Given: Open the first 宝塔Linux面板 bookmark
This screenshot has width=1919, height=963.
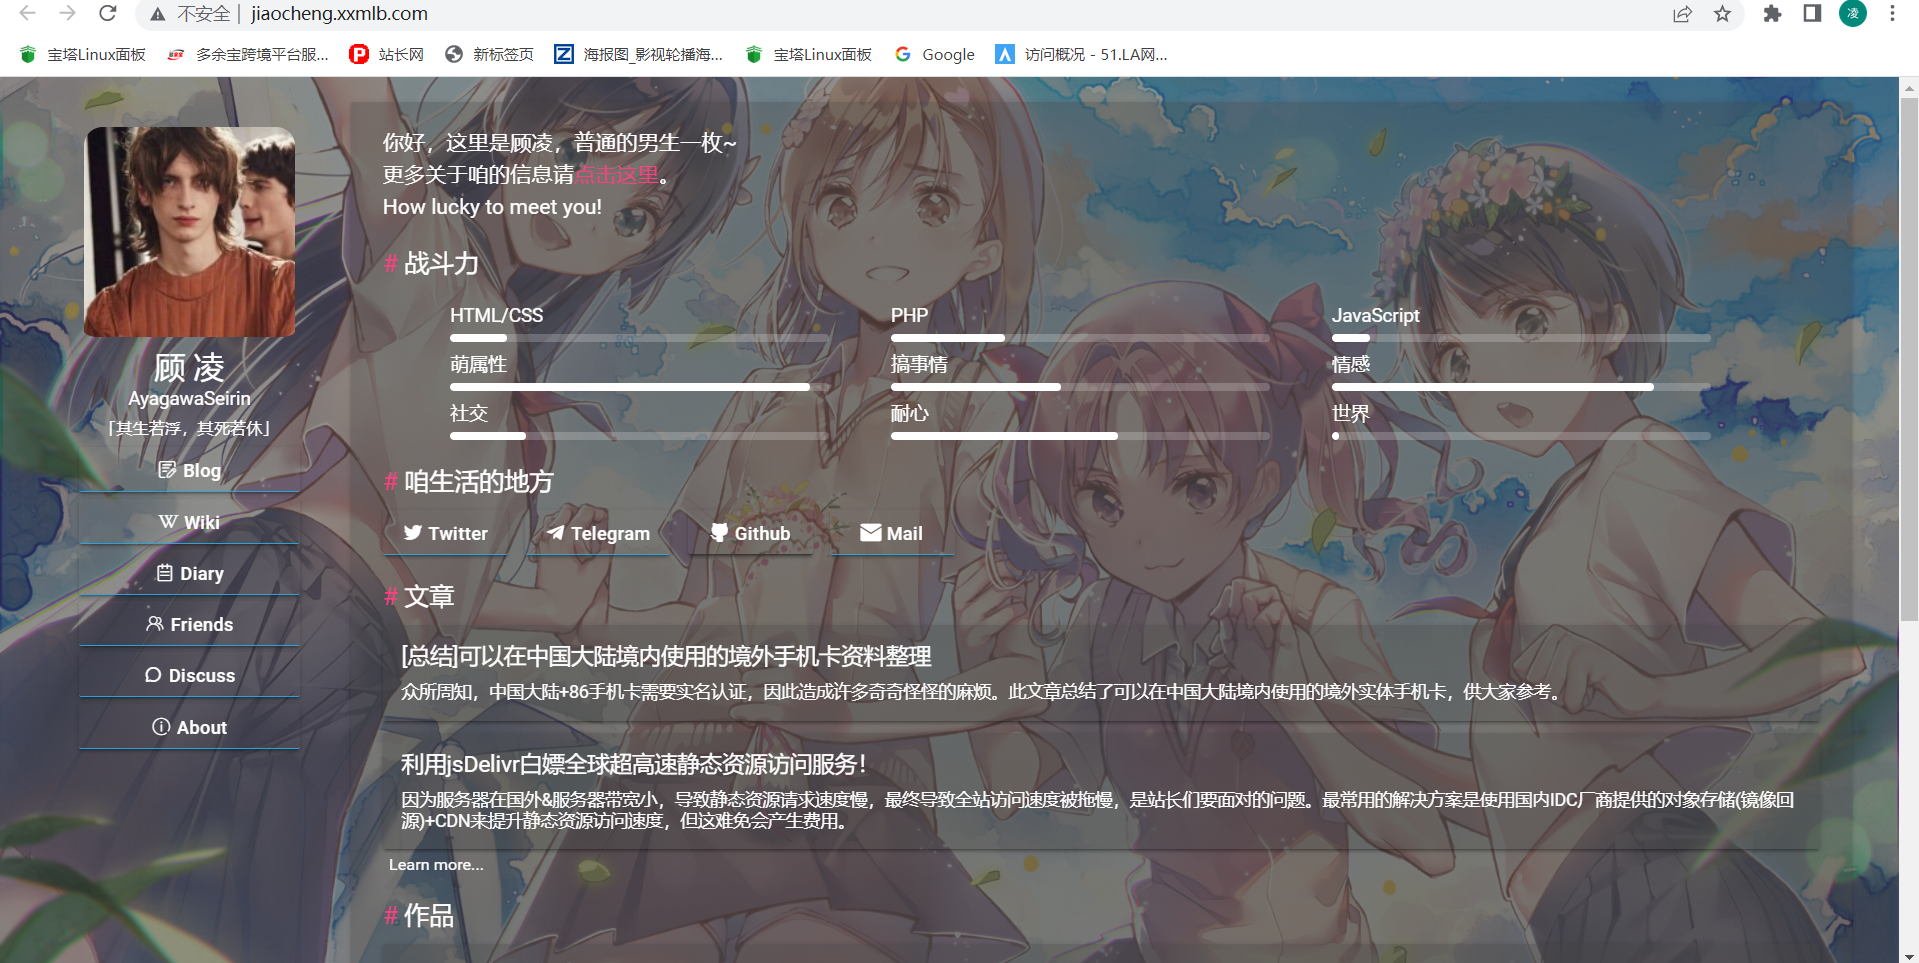Looking at the screenshot, I should pos(83,54).
